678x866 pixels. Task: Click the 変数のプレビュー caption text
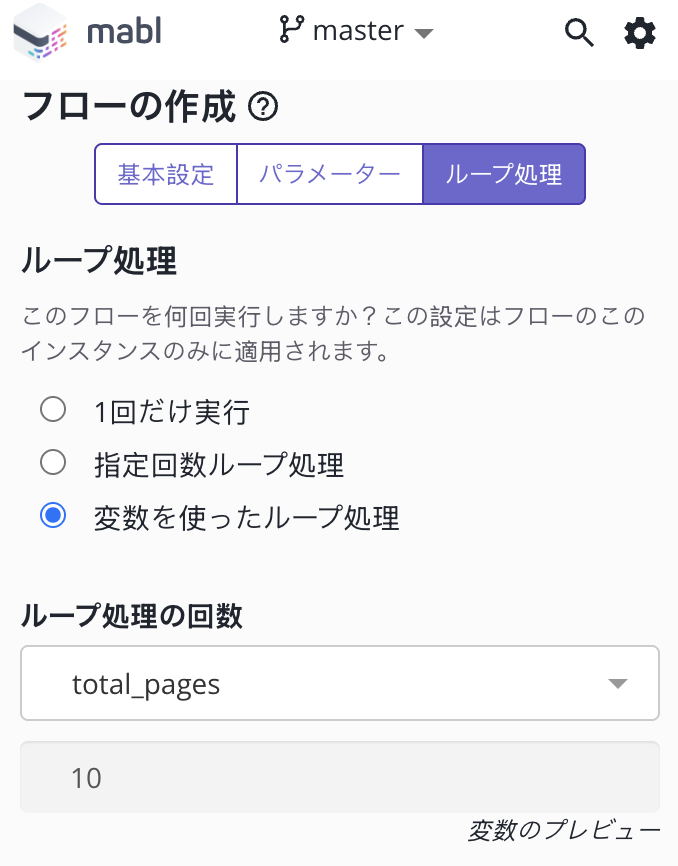pos(563,830)
